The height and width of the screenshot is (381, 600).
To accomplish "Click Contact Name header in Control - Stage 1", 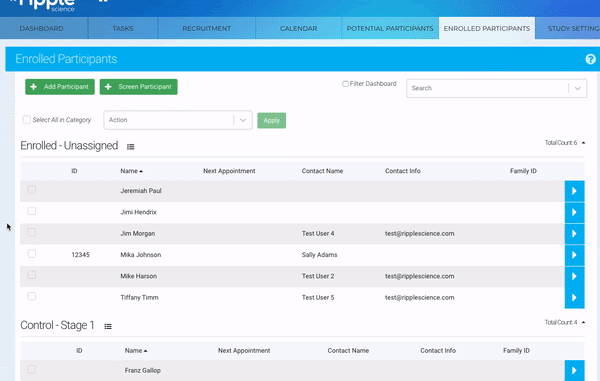I will (348, 350).
